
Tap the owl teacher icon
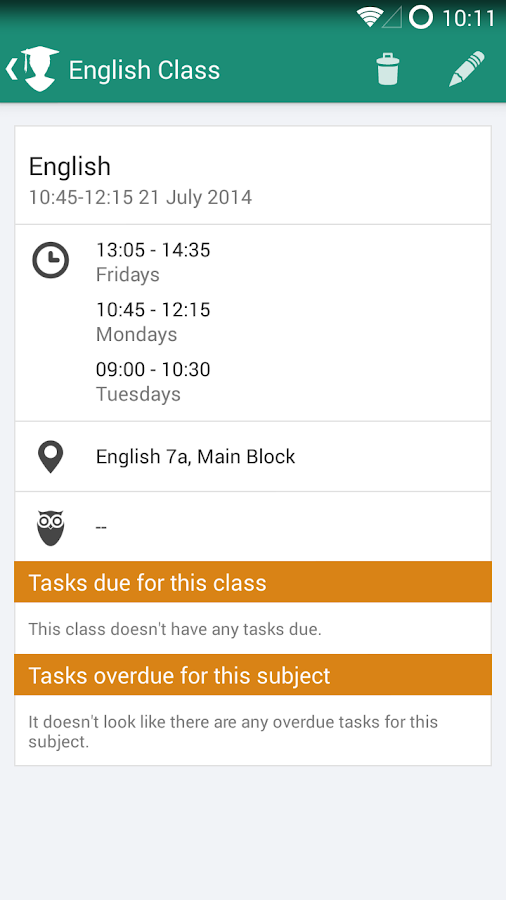click(50, 528)
